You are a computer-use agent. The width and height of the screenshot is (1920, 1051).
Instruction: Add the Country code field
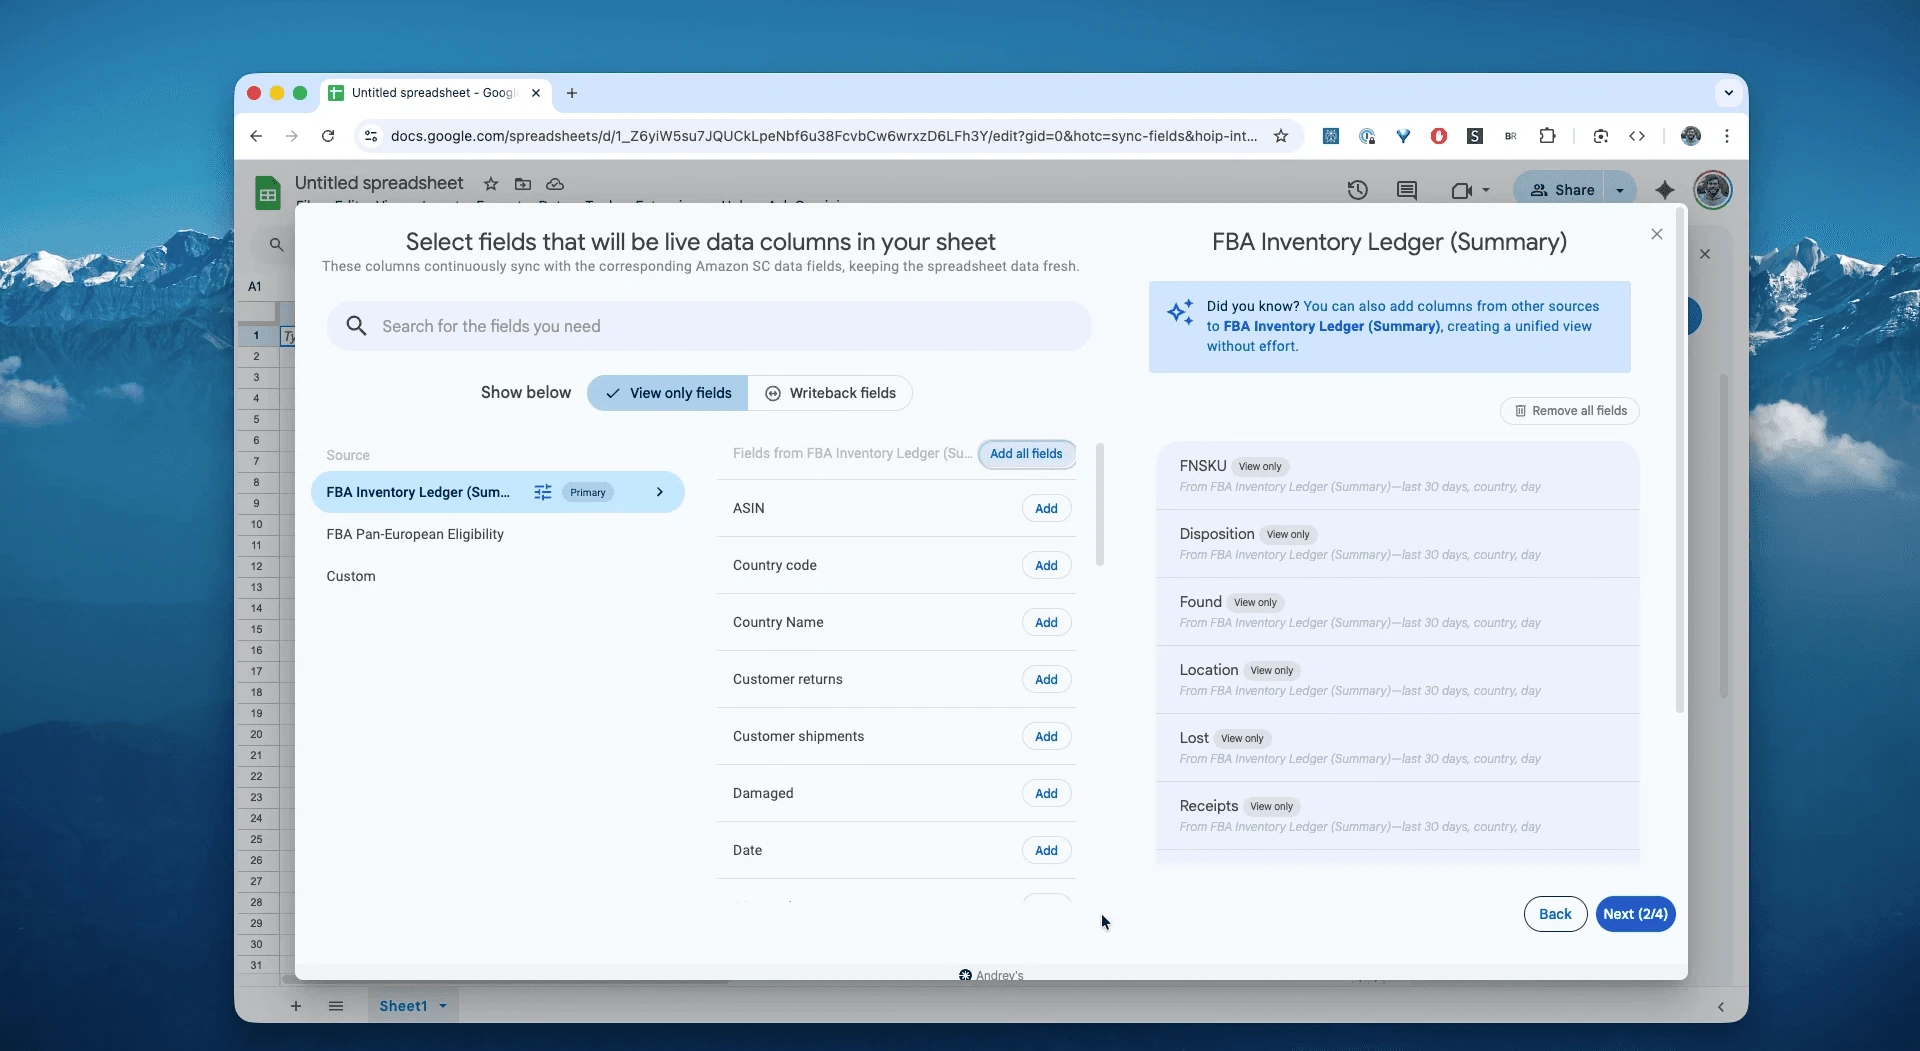1046,565
